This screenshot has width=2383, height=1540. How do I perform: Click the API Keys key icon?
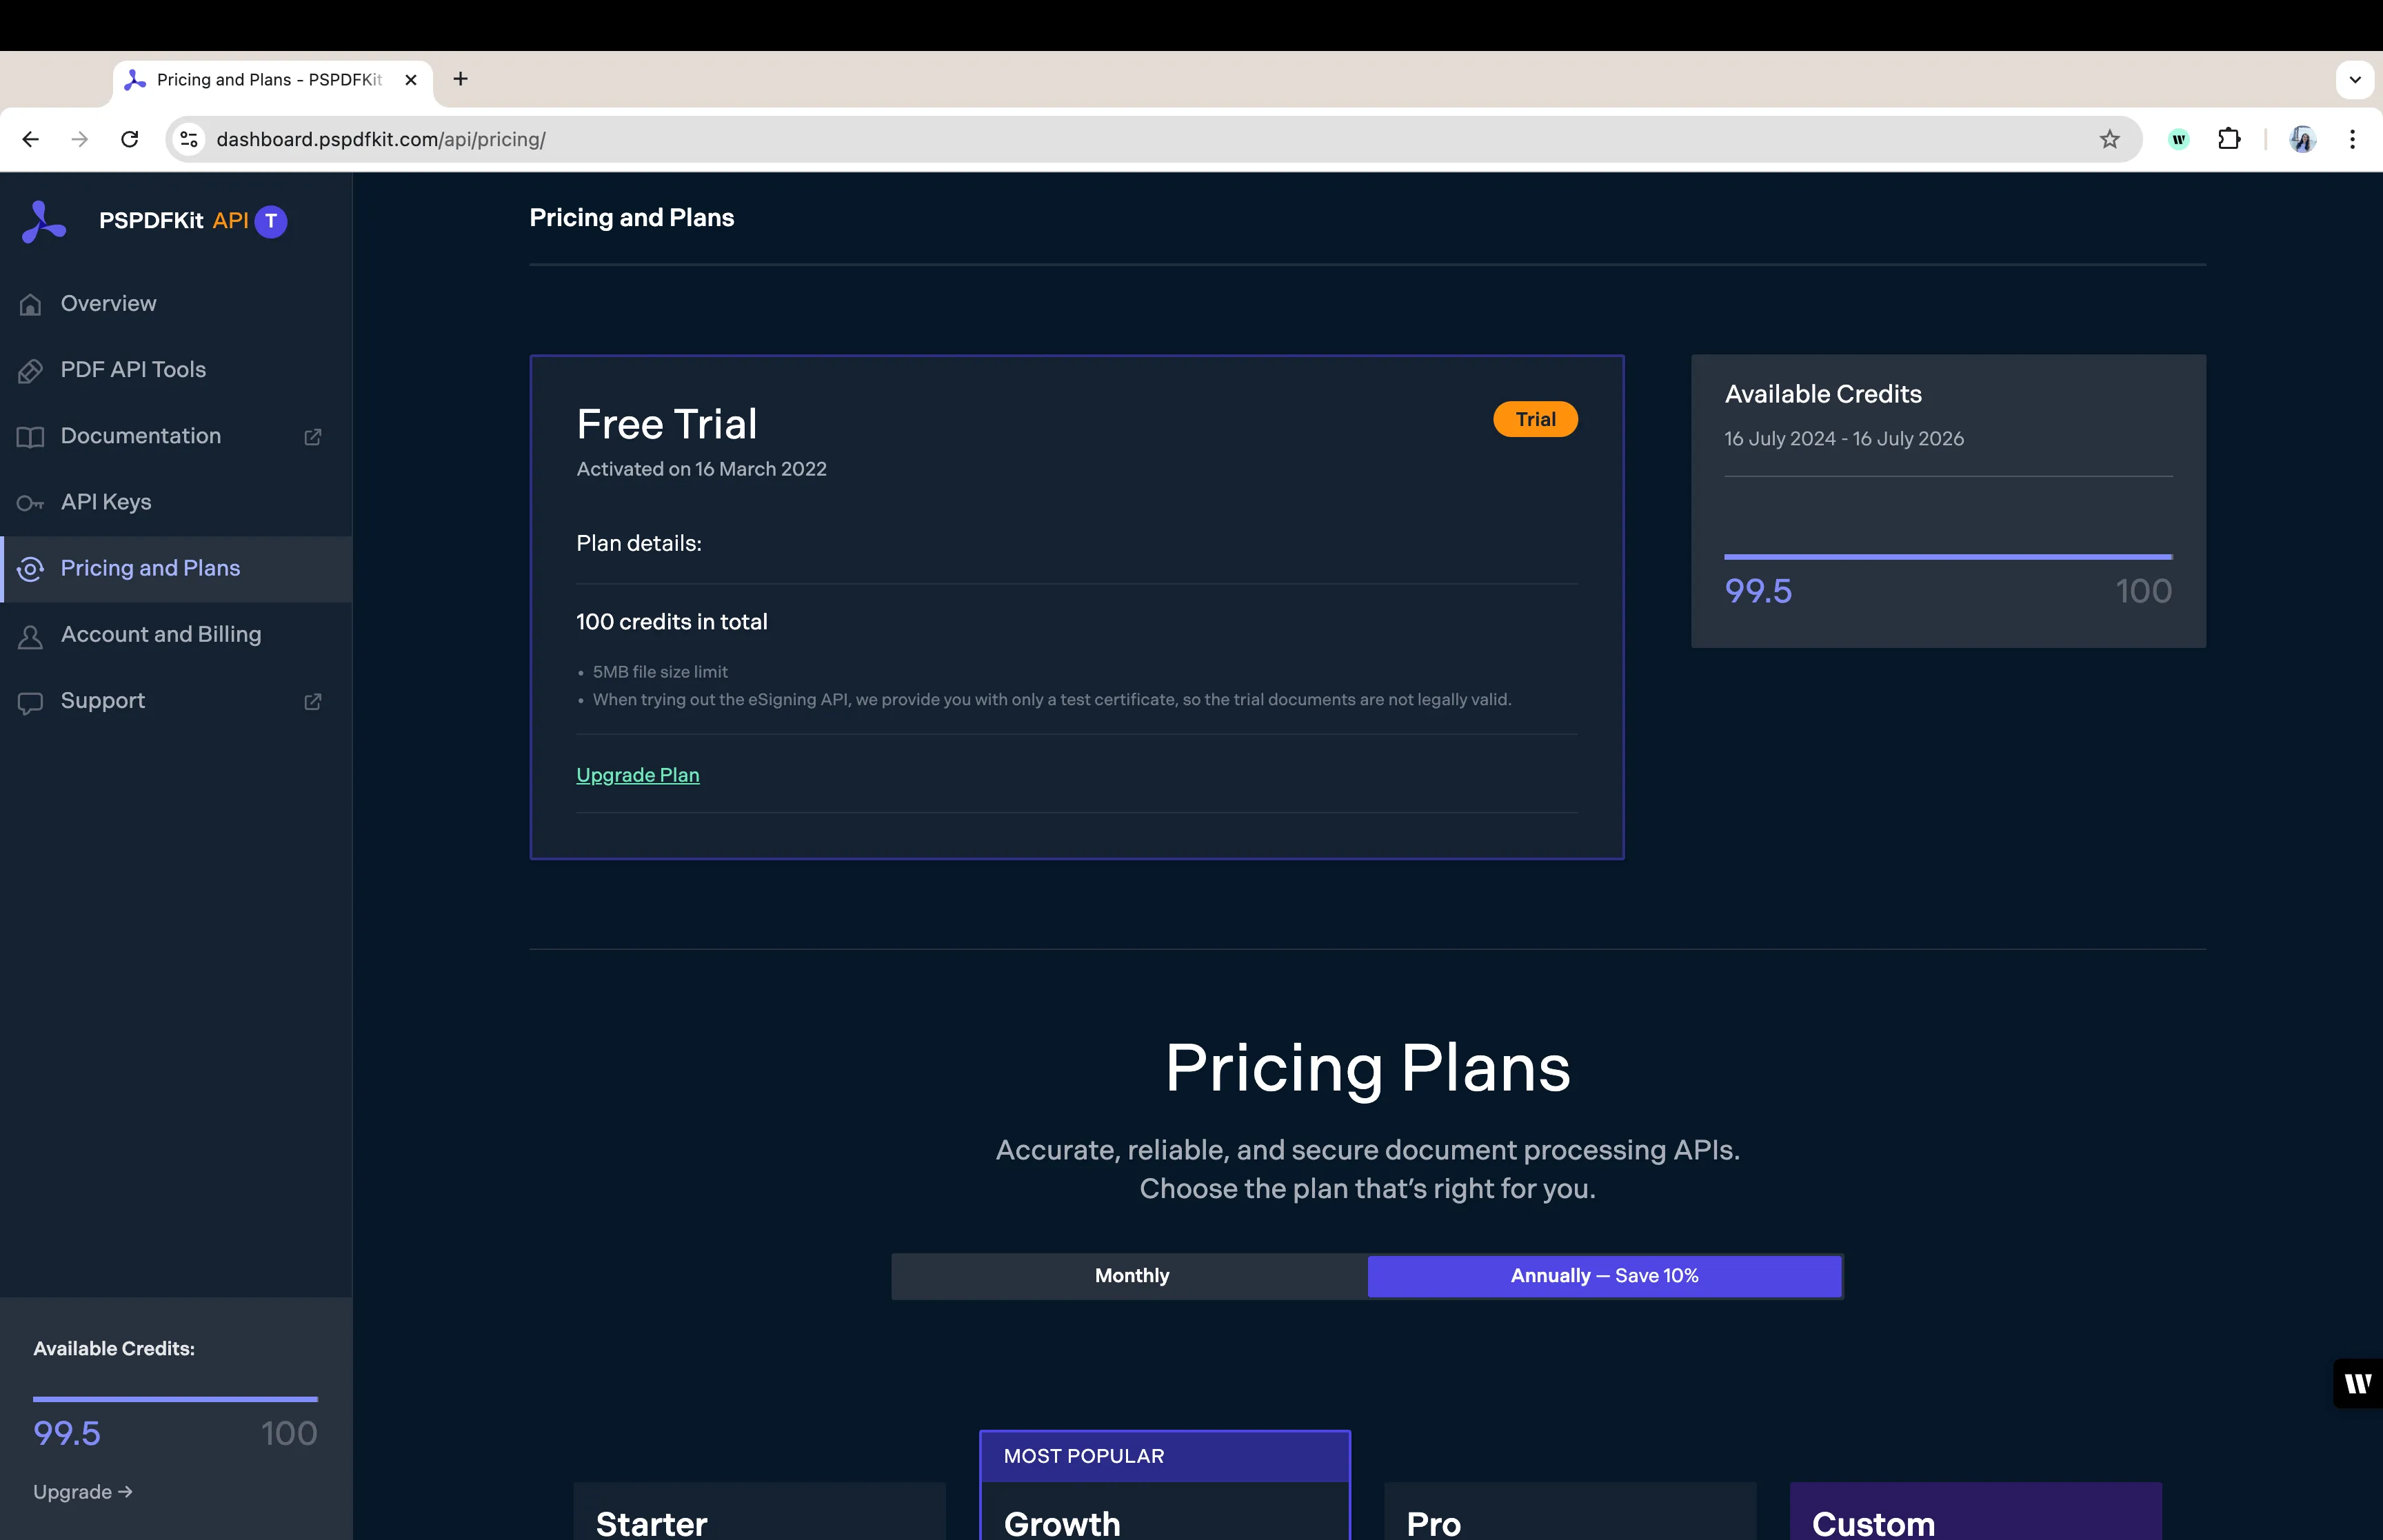(31, 503)
